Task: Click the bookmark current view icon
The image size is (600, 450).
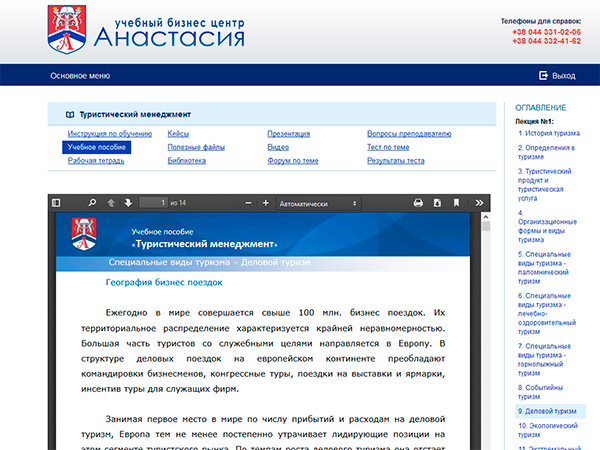Action: click(458, 203)
